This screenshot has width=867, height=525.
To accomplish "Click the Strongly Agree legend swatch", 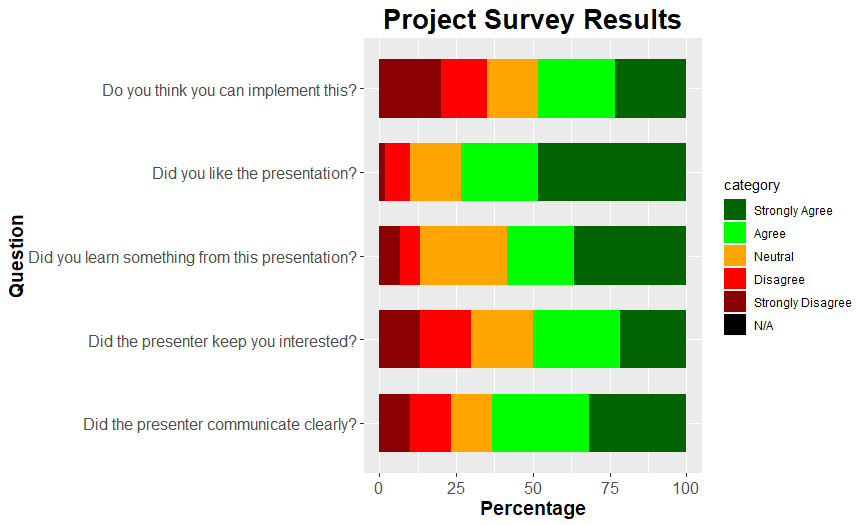I will [x=735, y=210].
